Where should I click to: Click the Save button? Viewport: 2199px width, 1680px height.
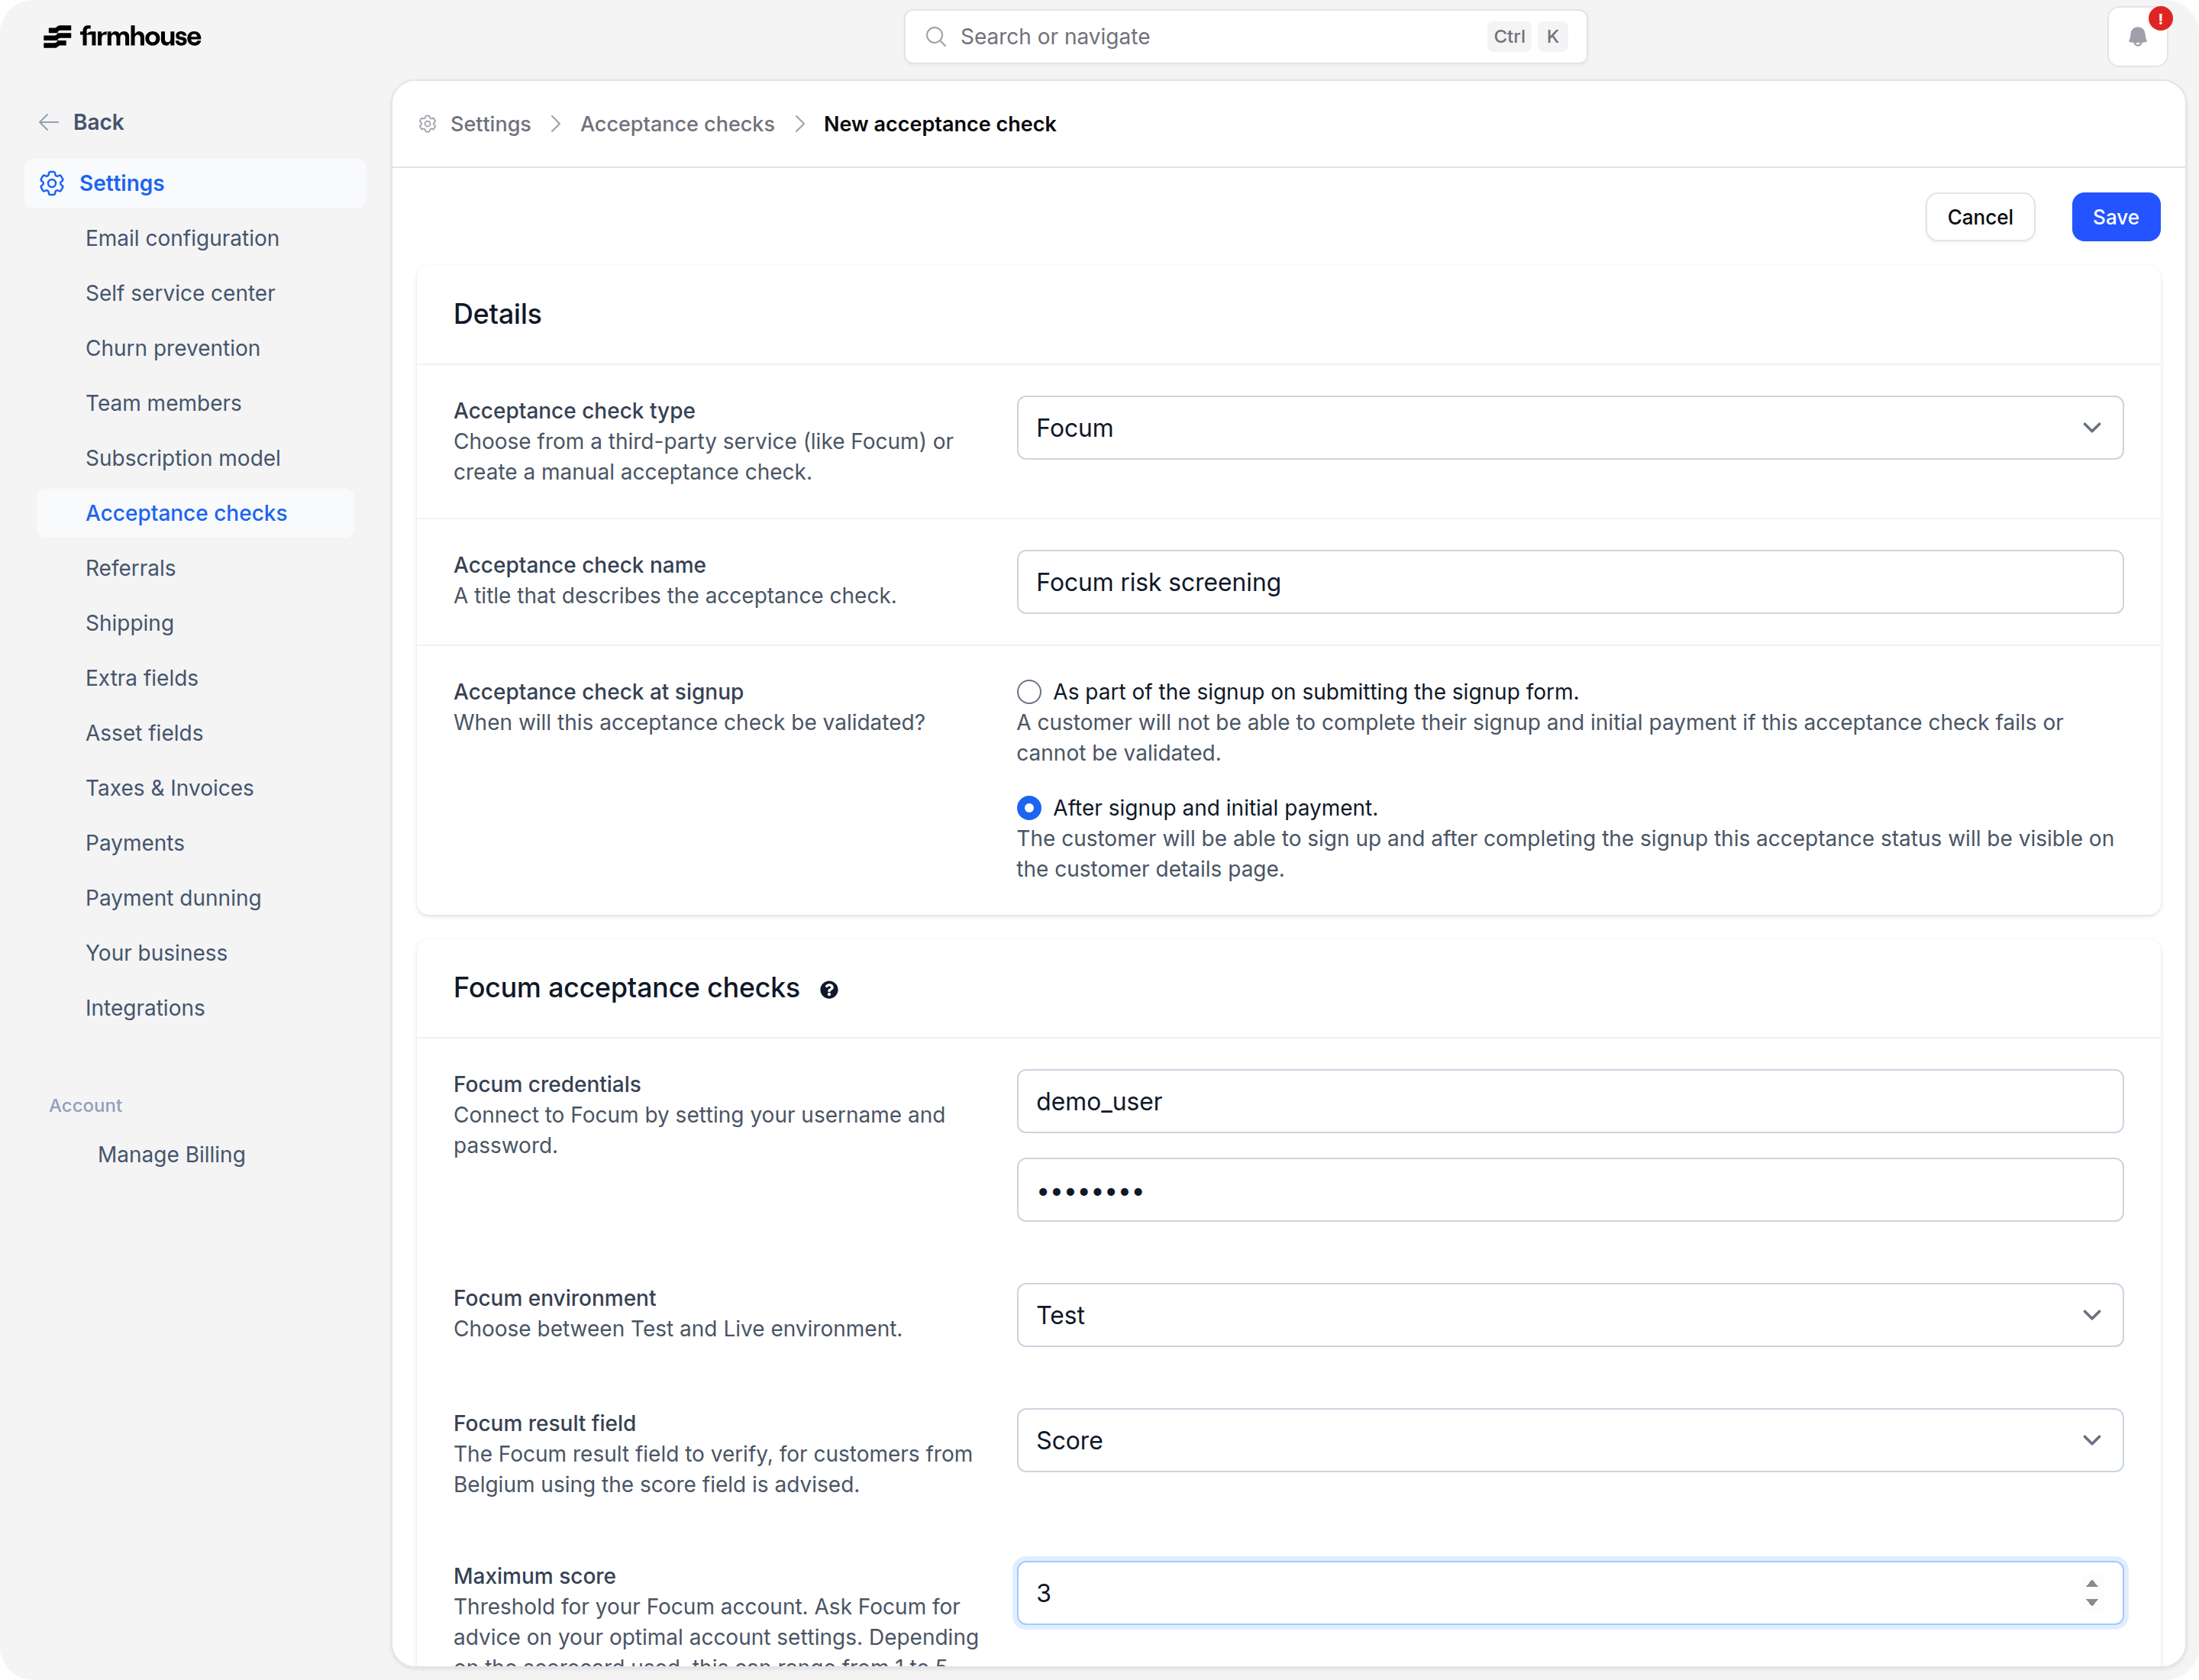2115,217
